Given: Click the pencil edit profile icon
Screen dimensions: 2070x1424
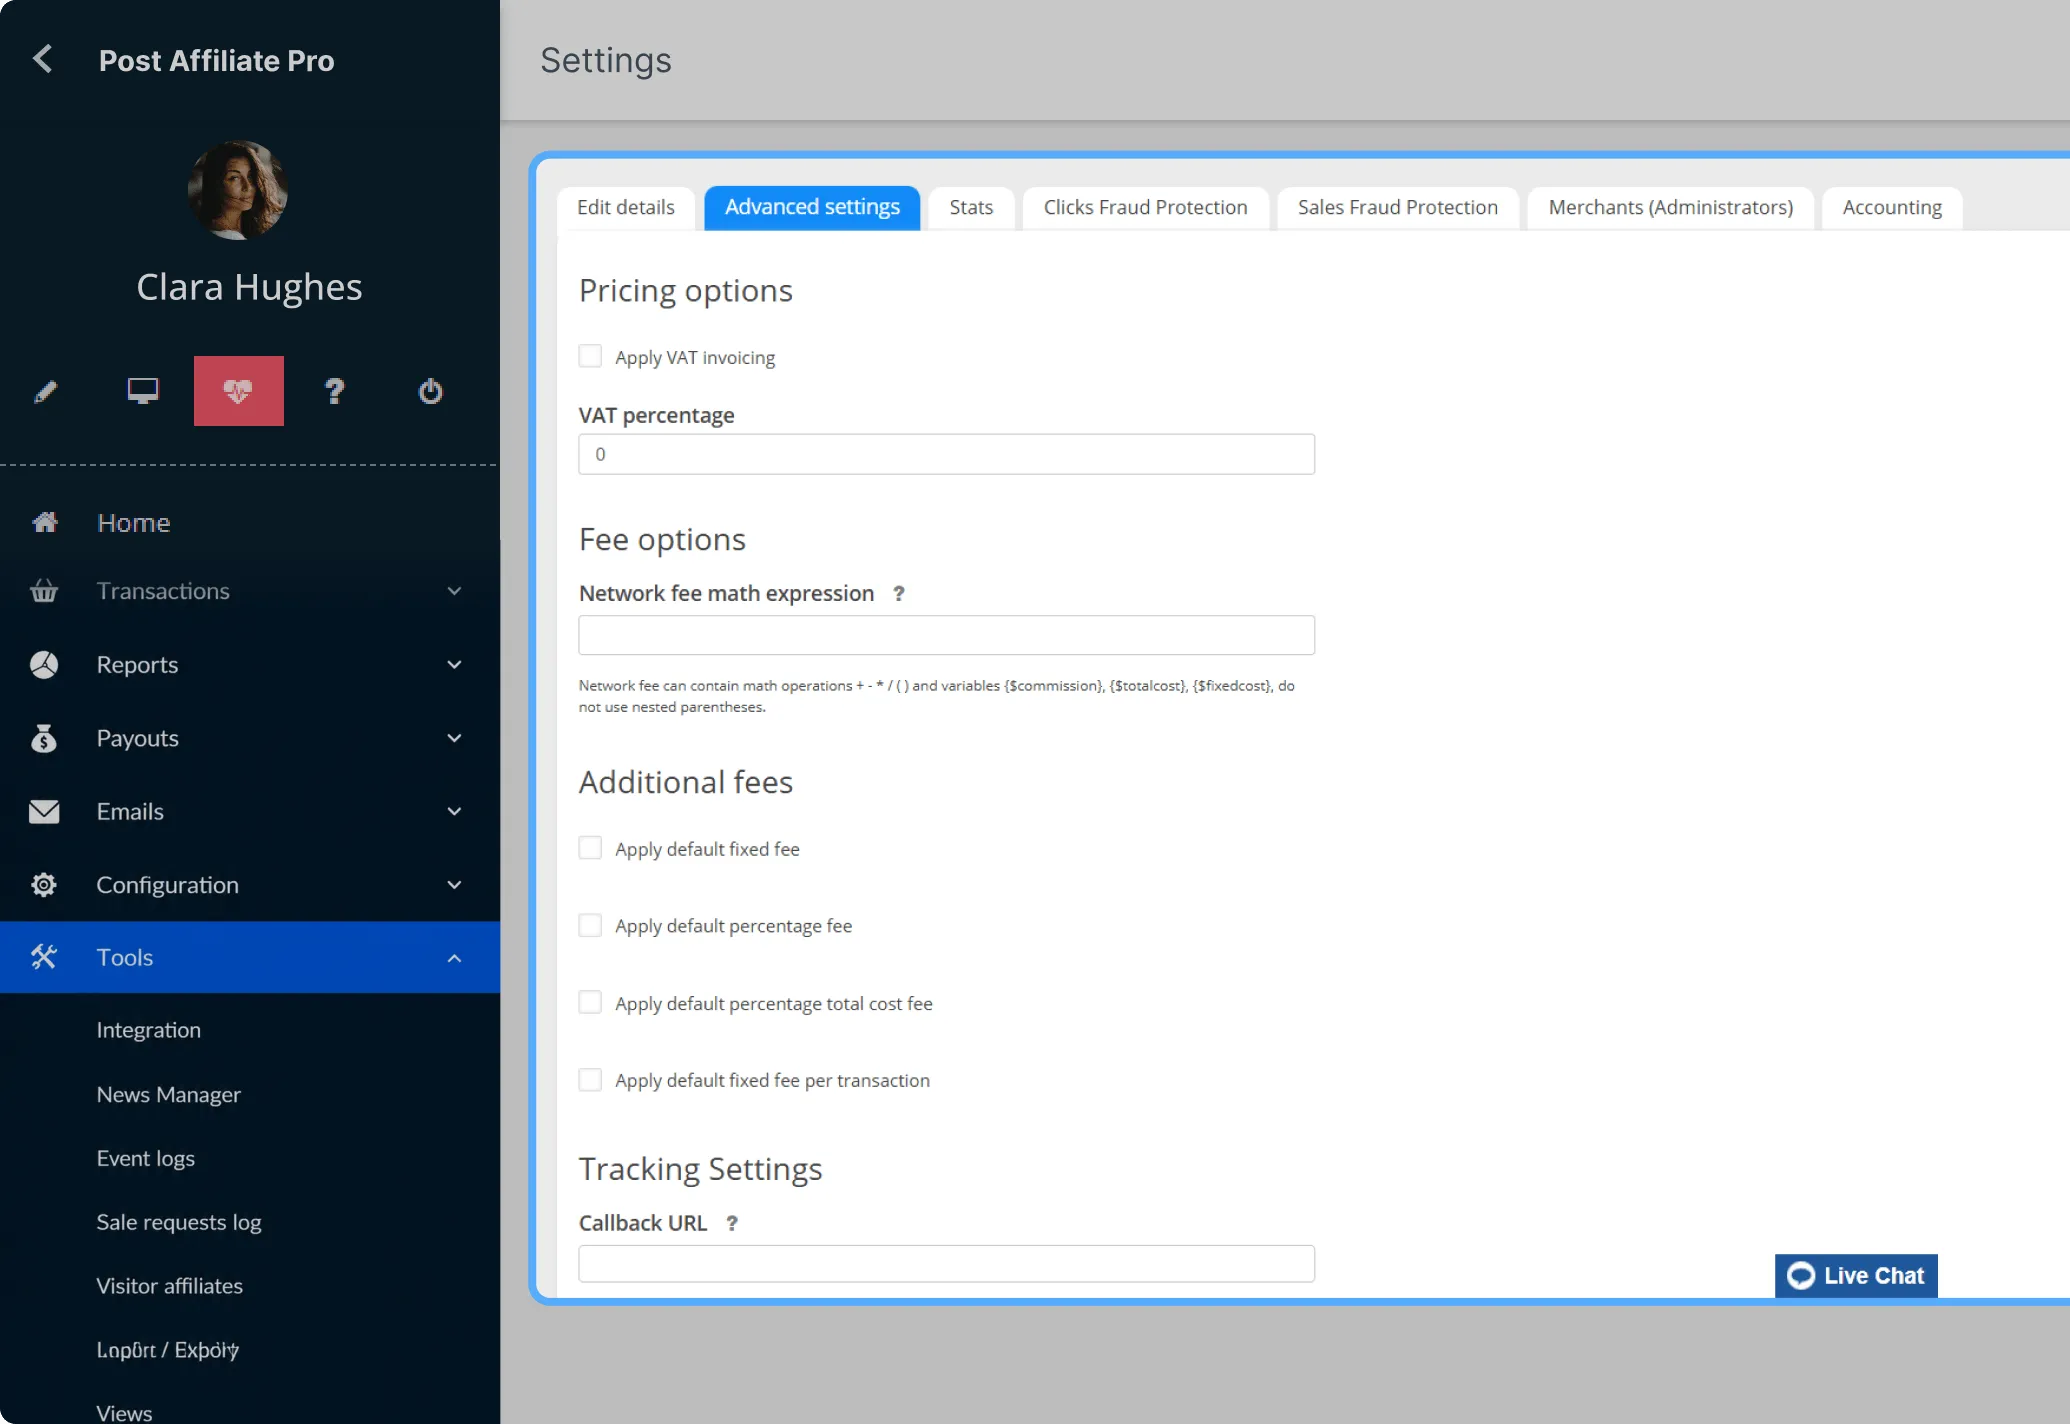Looking at the screenshot, I should click(x=46, y=391).
